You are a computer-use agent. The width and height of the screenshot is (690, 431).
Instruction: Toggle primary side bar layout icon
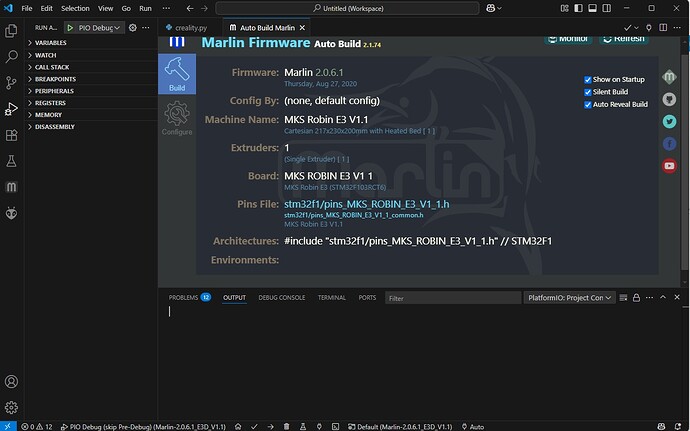[579, 8]
